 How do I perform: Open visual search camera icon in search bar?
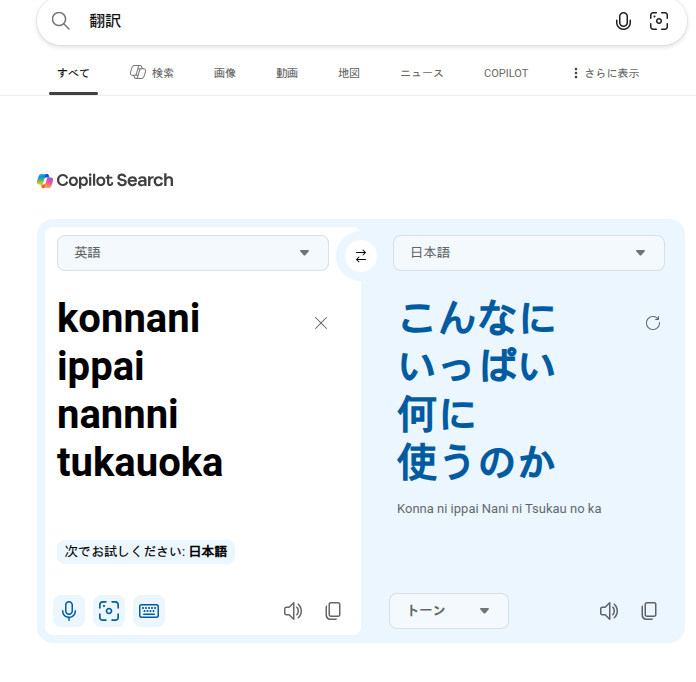pyautogui.click(x=658, y=21)
